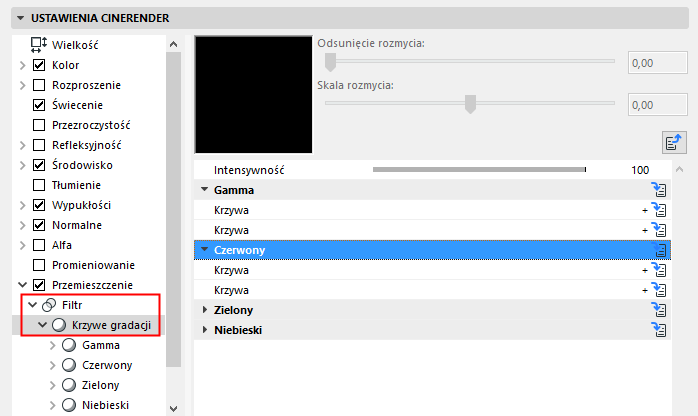
Task: Click second Krzywa options icon under Gamma
Action: [x=659, y=230]
